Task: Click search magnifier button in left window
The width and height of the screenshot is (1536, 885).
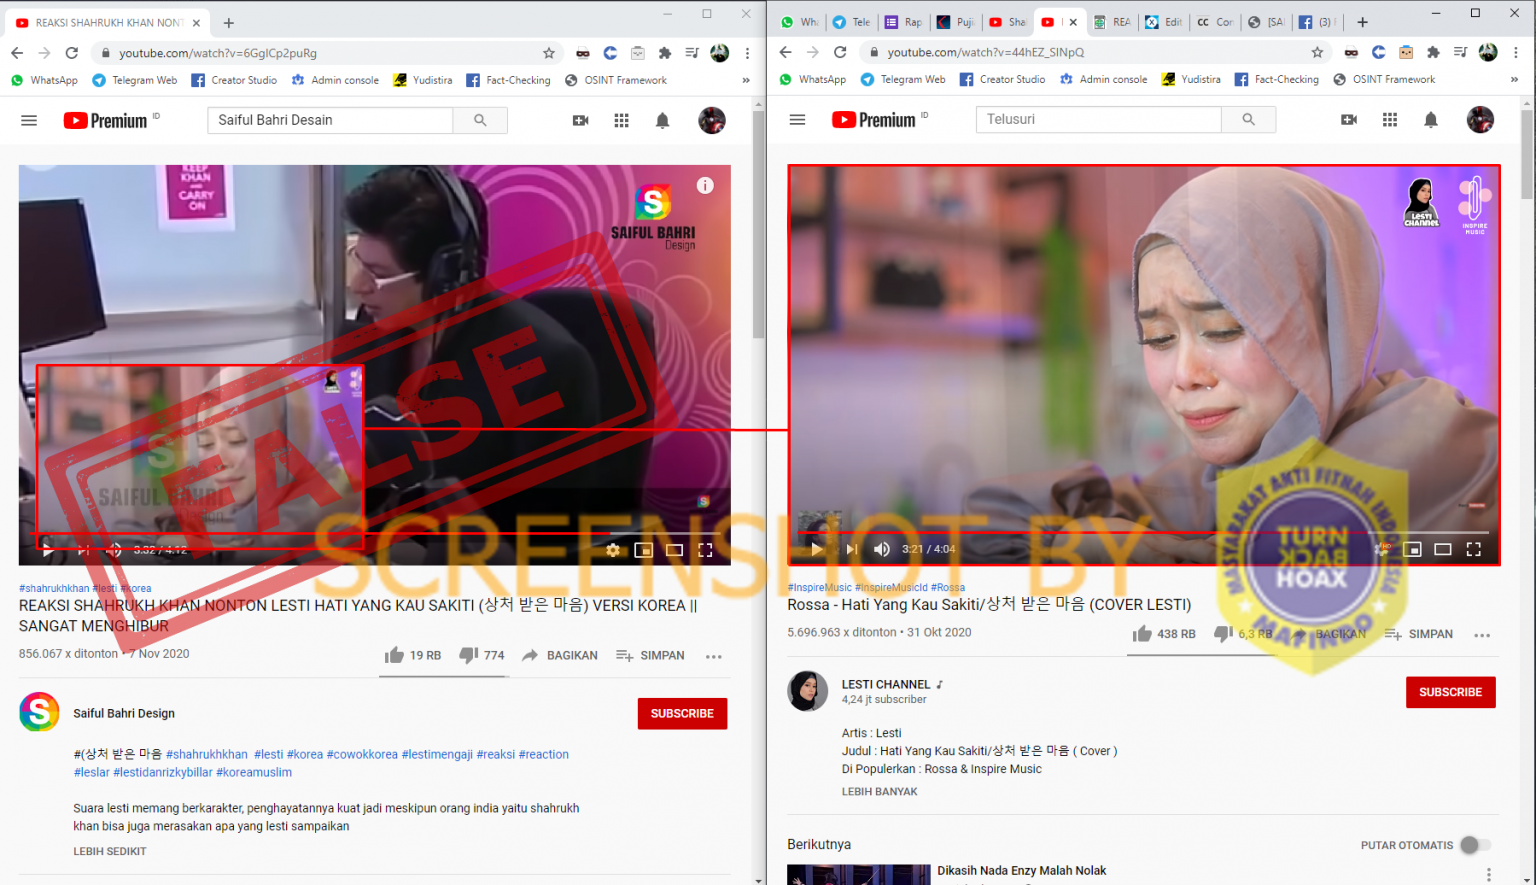Action: coord(480,120)
